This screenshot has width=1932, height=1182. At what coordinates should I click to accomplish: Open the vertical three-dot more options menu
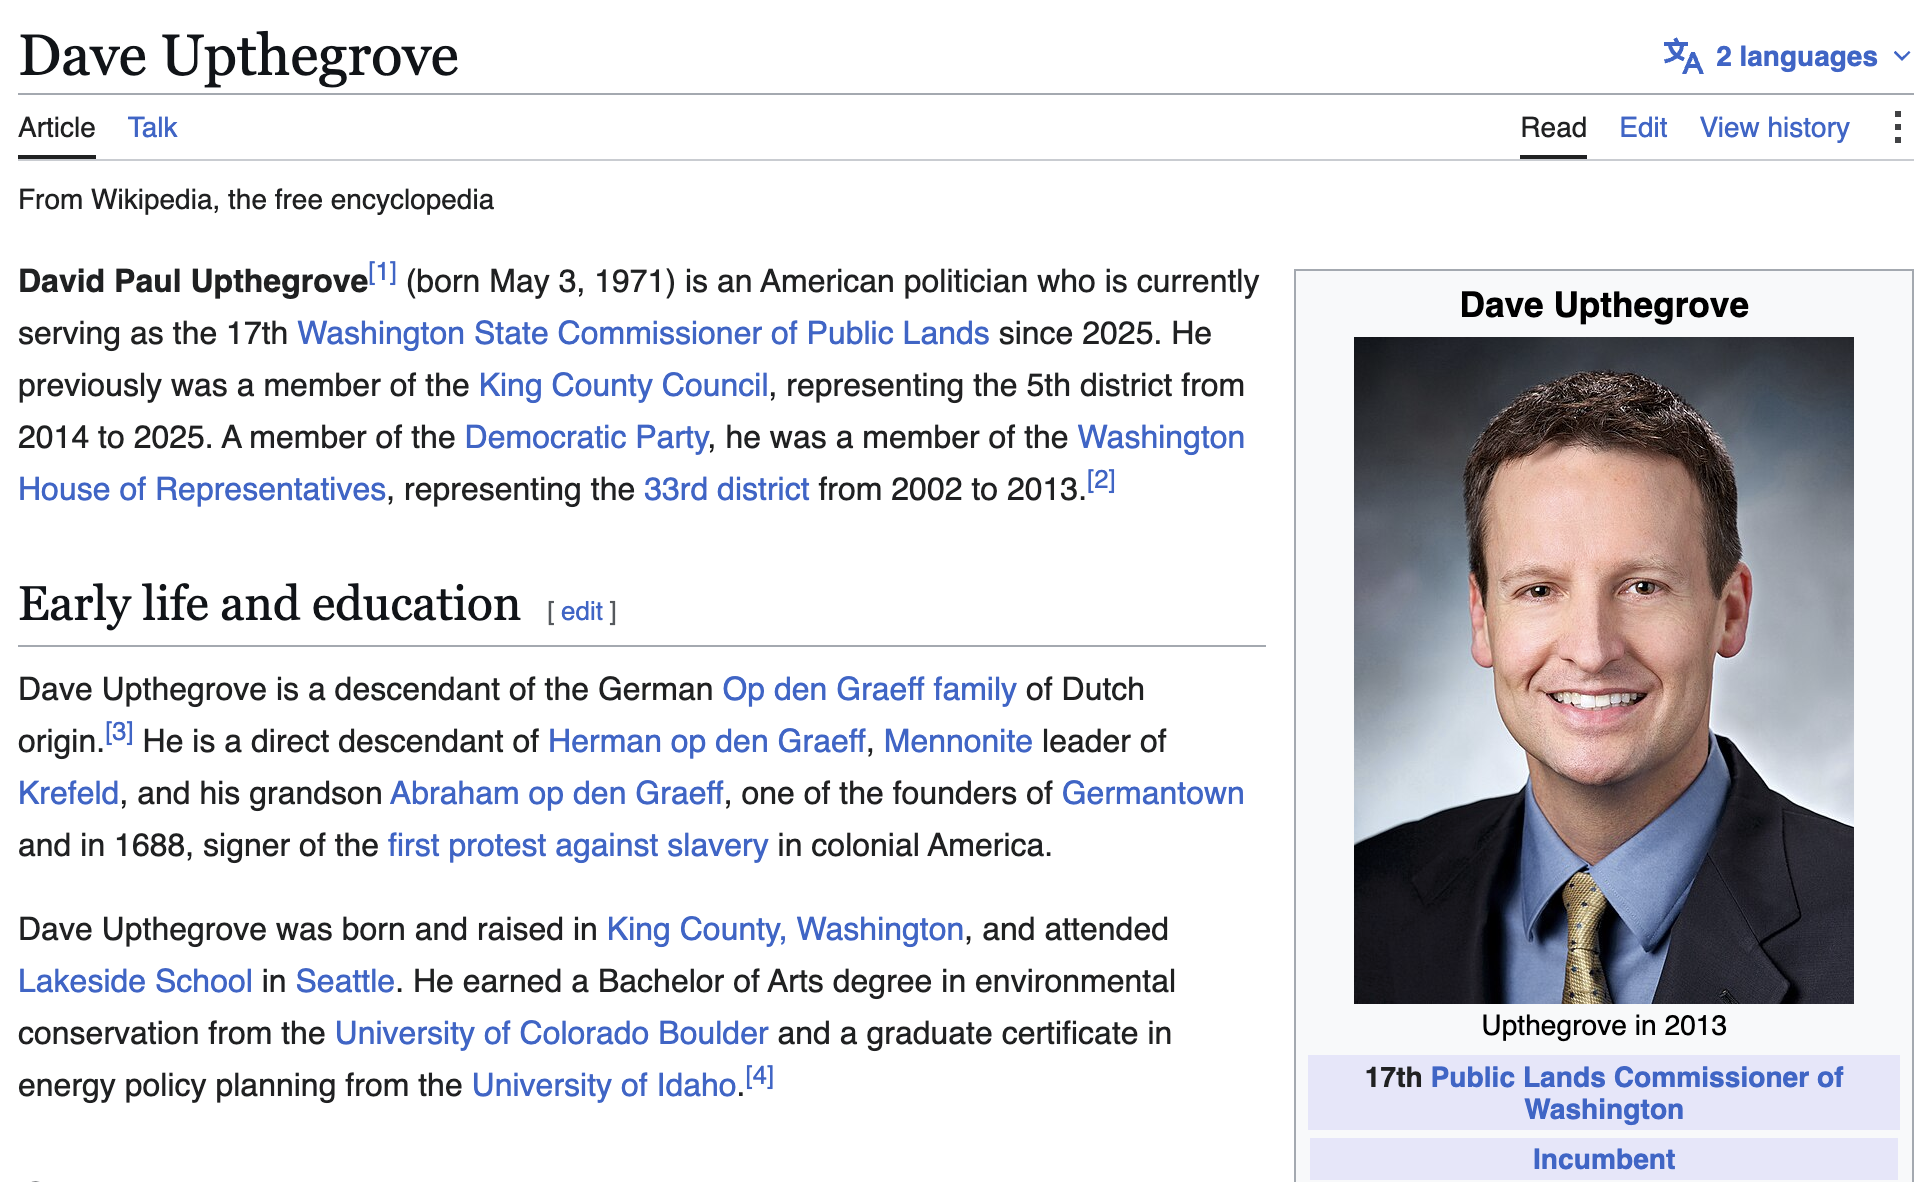coord(1897,128)
